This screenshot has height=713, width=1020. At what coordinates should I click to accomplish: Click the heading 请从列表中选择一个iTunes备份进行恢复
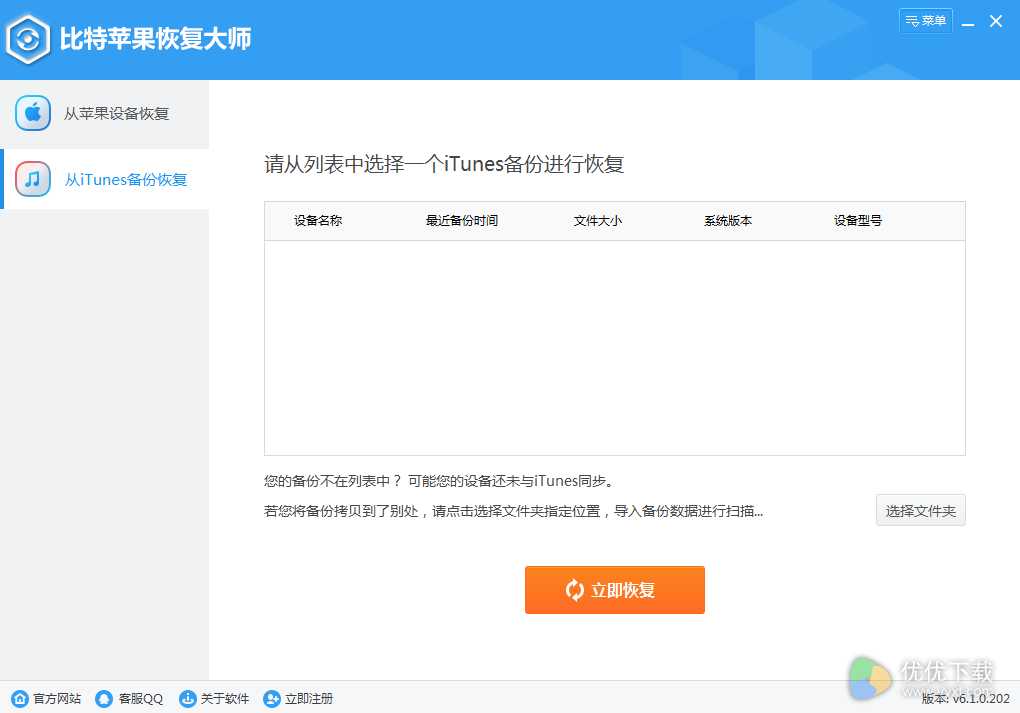[x=444, y=164]
